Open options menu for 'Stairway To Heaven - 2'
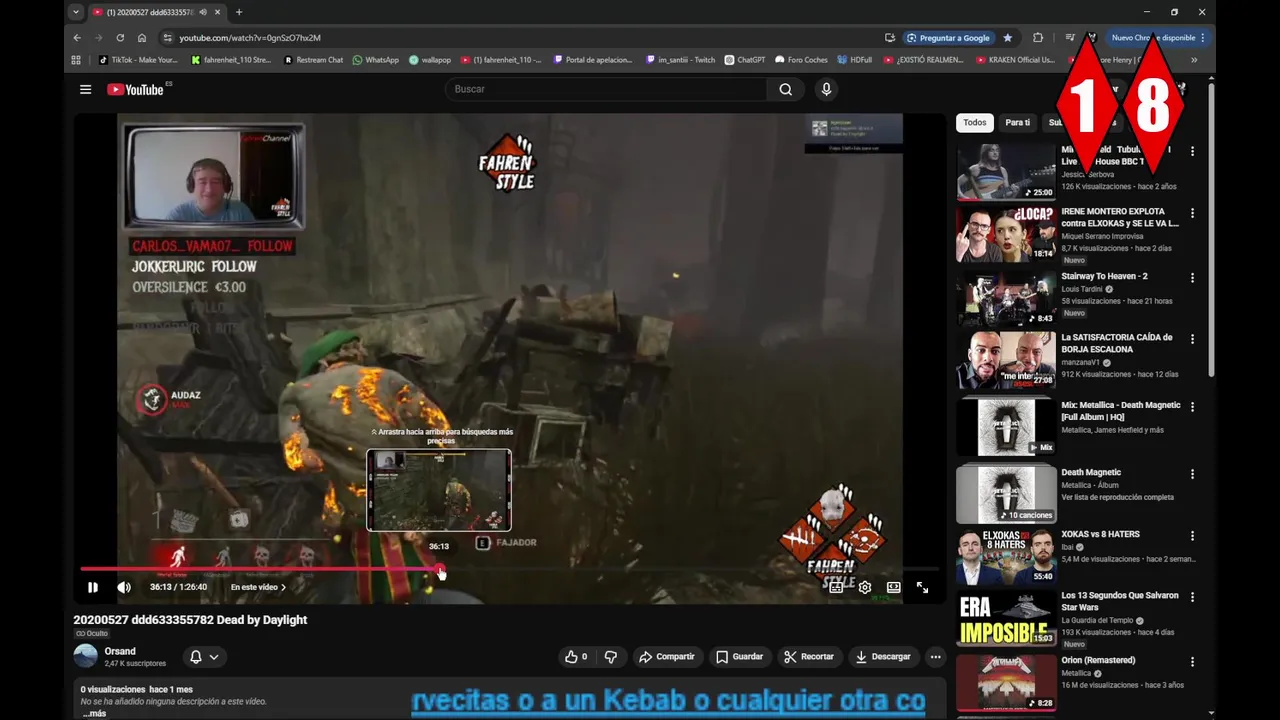1280x720 pixels. coord(1192,279)
